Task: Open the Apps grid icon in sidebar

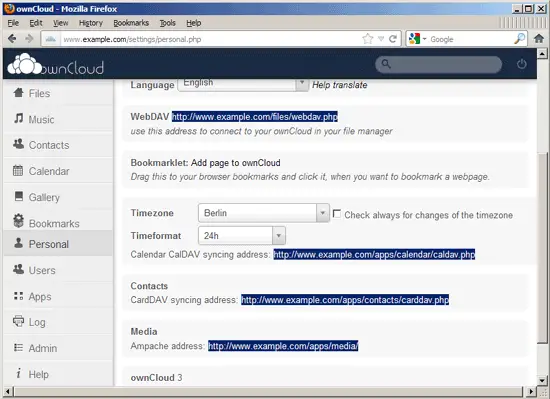Action: (19, 296)
